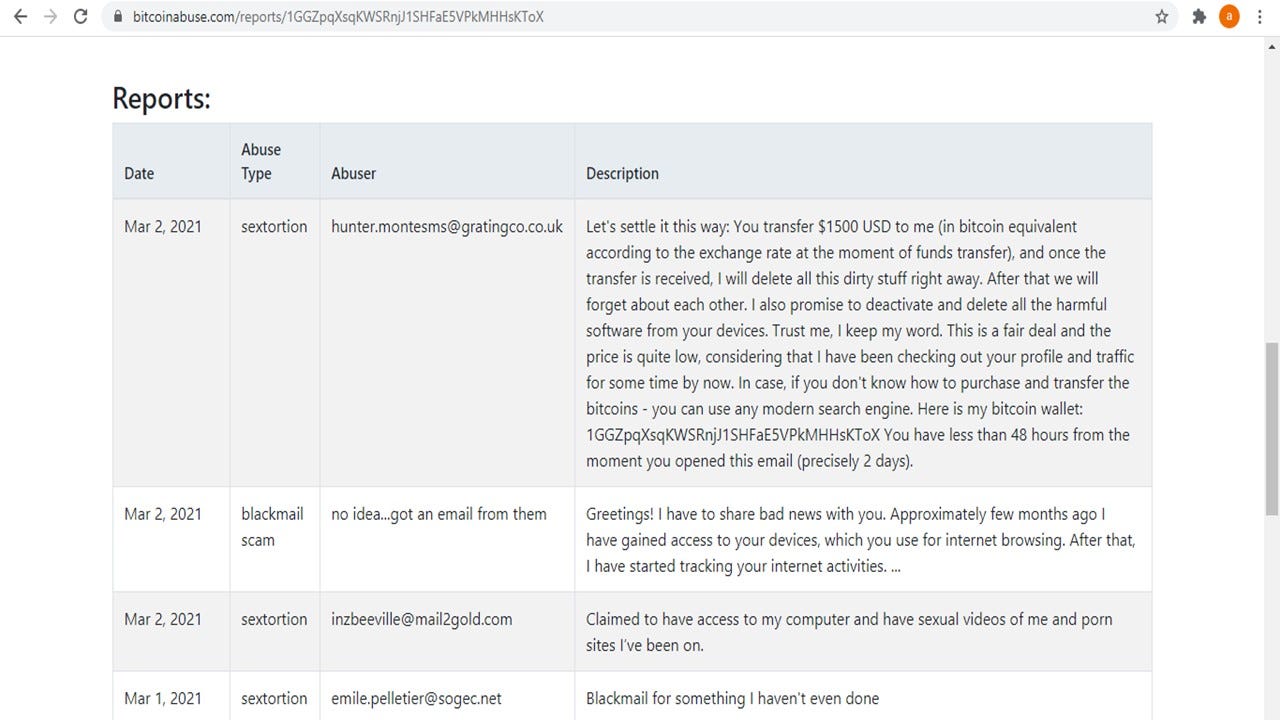1280x720 pixels.
Task: Click the back navigation arrow
Action: click(x=20, y=16)
